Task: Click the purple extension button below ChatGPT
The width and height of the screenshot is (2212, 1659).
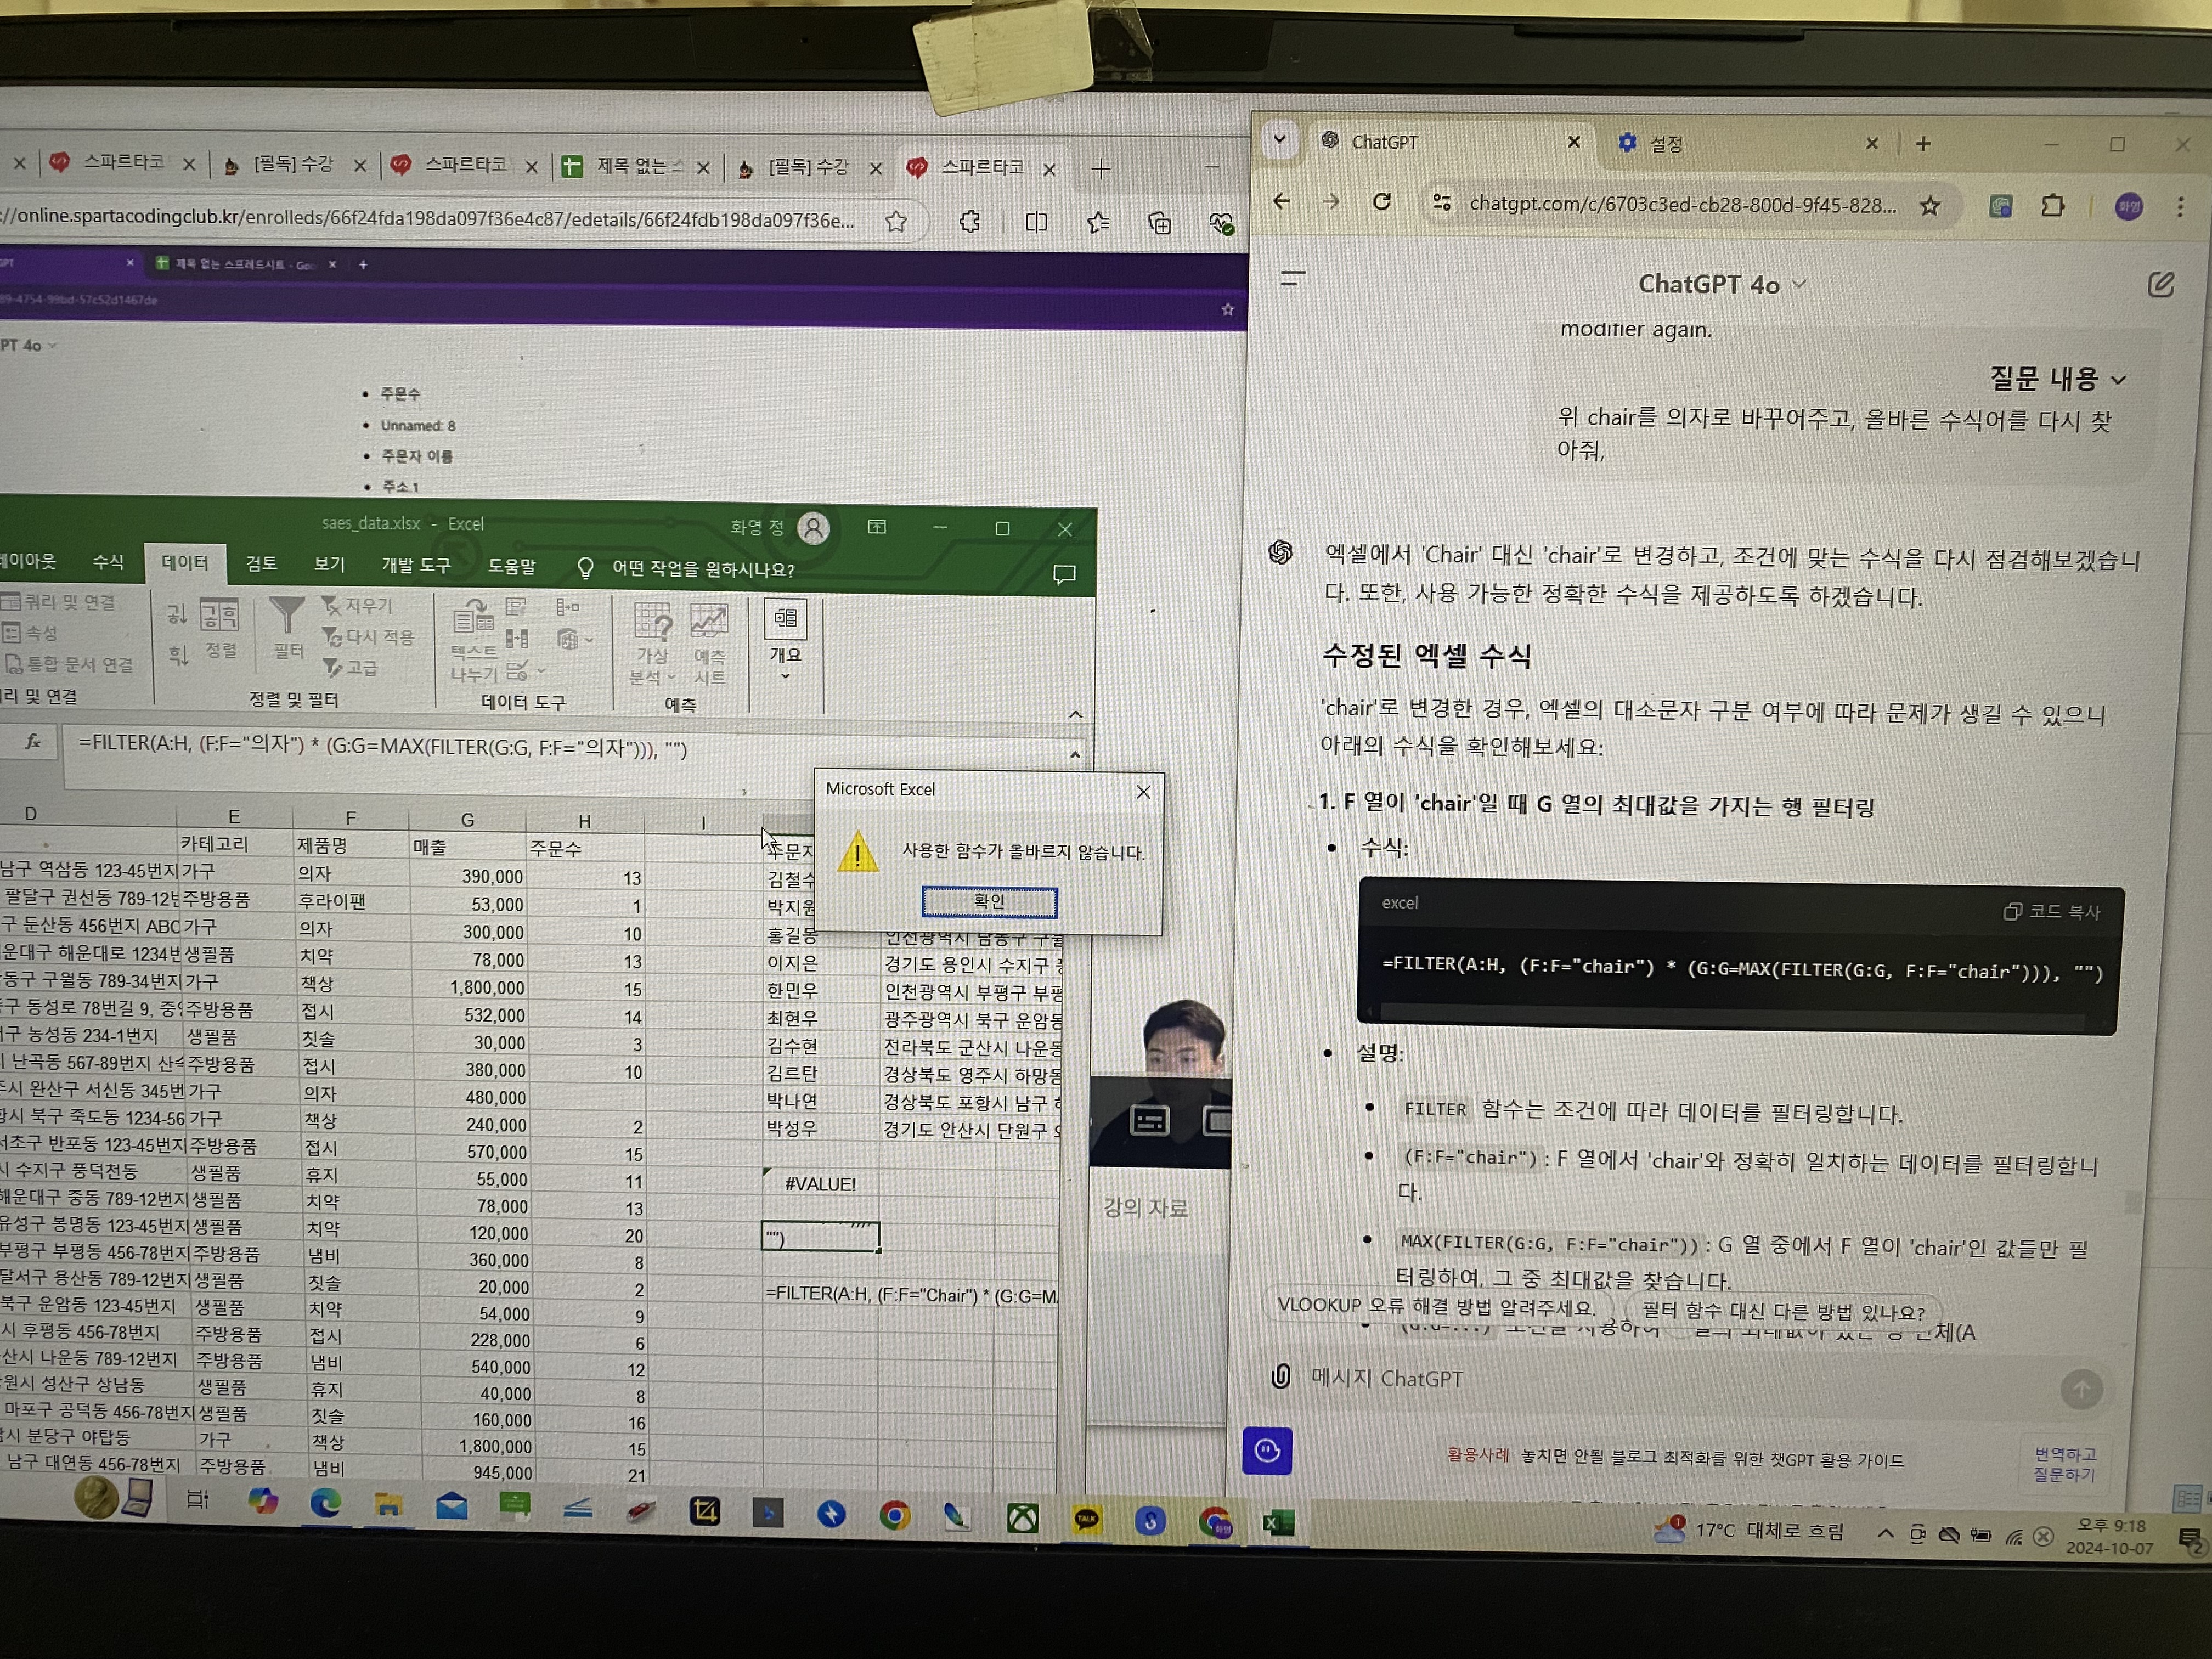Action: point(1267,1451)
